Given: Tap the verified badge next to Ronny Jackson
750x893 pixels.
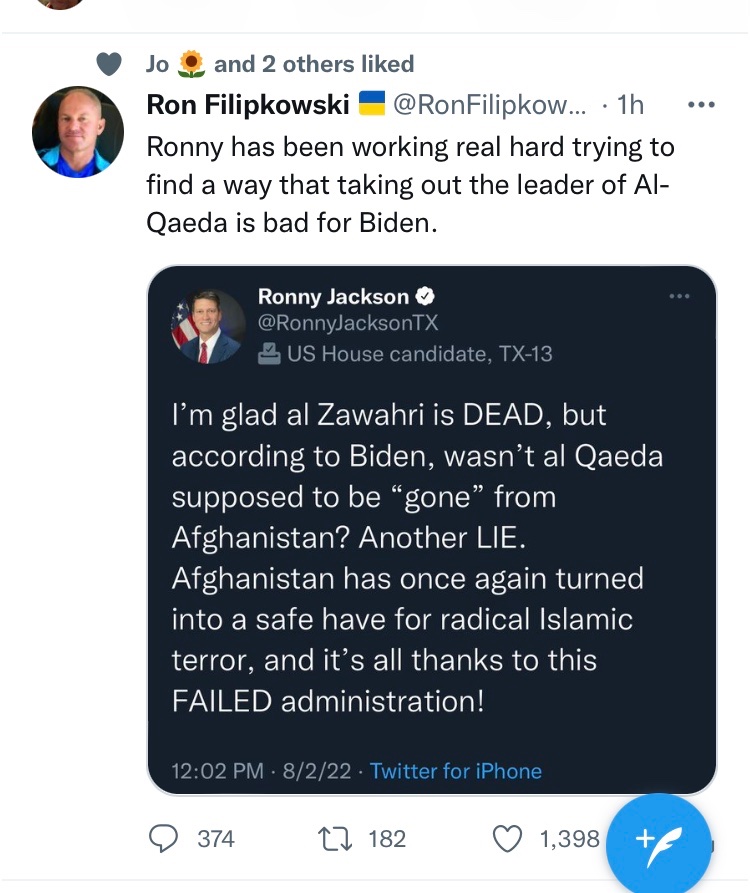Looking at the screenshot, I should point(424,297).
